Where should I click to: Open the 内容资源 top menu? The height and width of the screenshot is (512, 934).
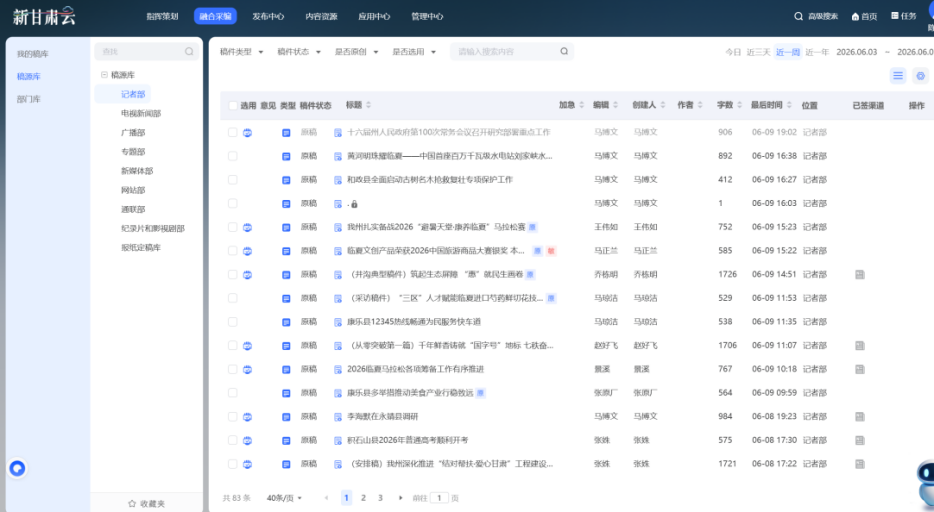tap(321, 17)
